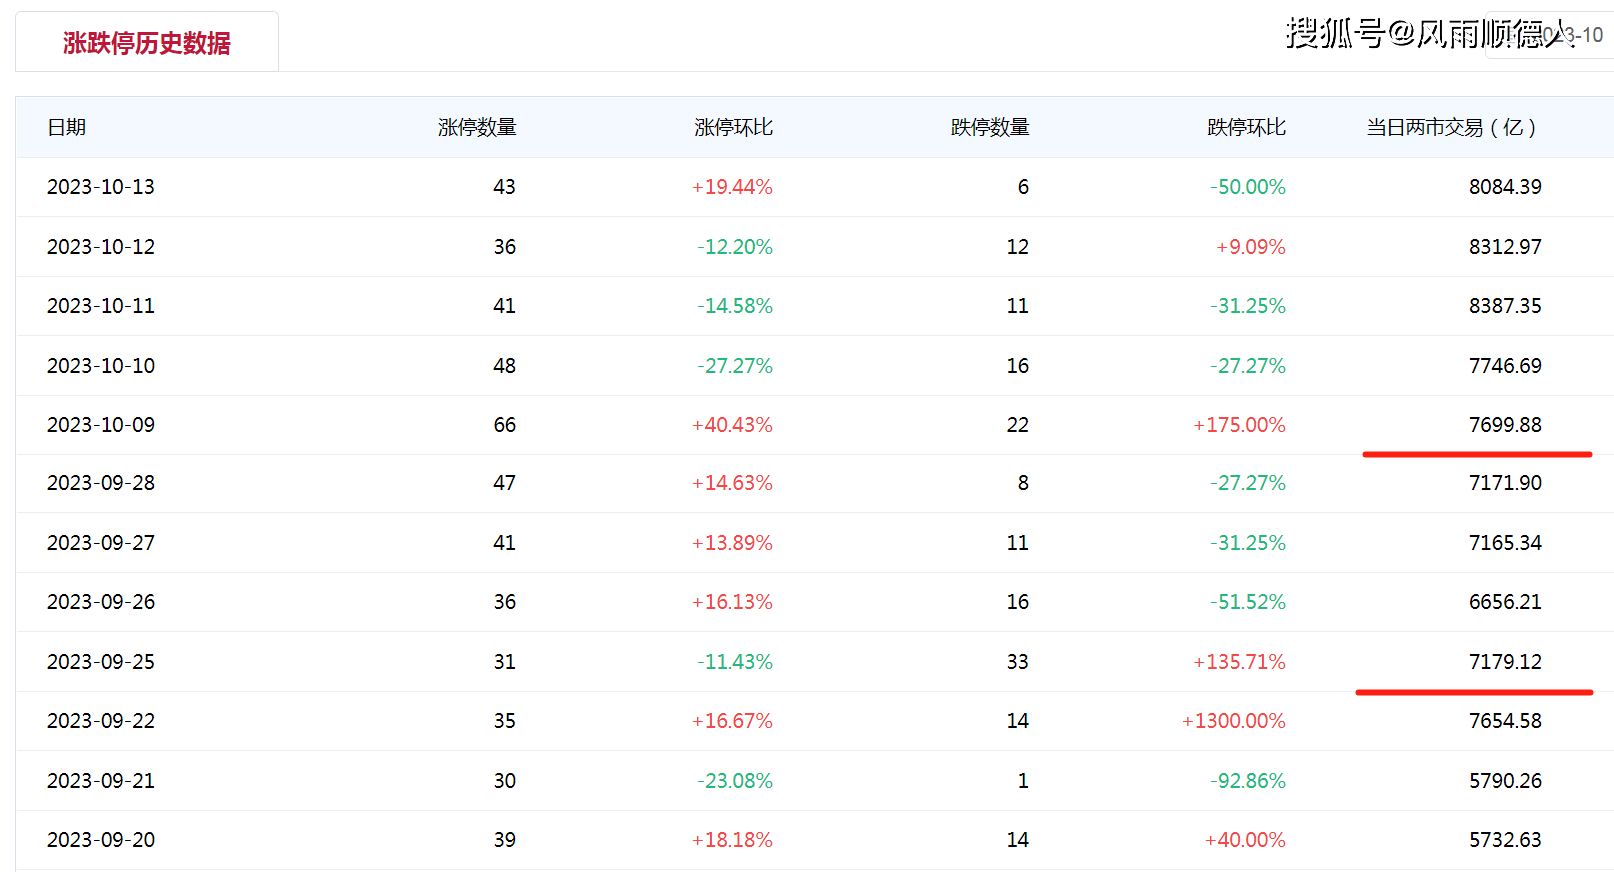Select the 2023-10-09 date entry
This screenshot has height=872, width=1614.
tap(101, 425)
